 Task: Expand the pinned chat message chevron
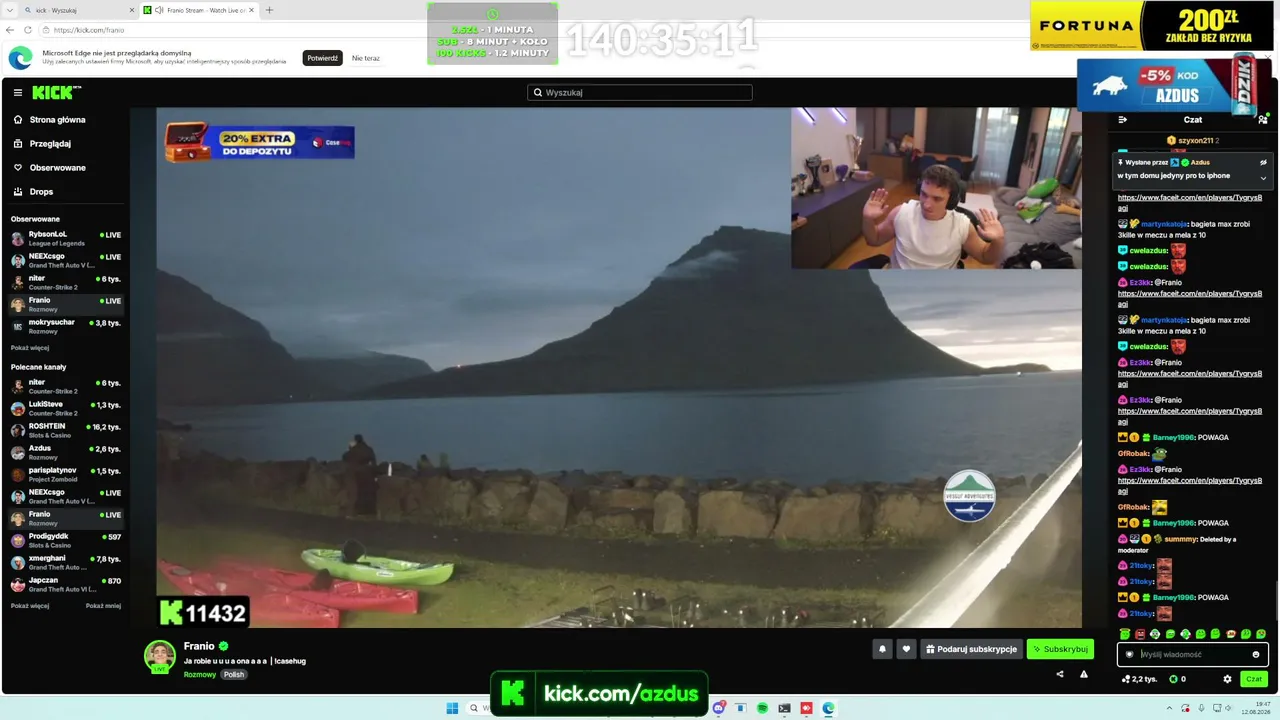1263,178
